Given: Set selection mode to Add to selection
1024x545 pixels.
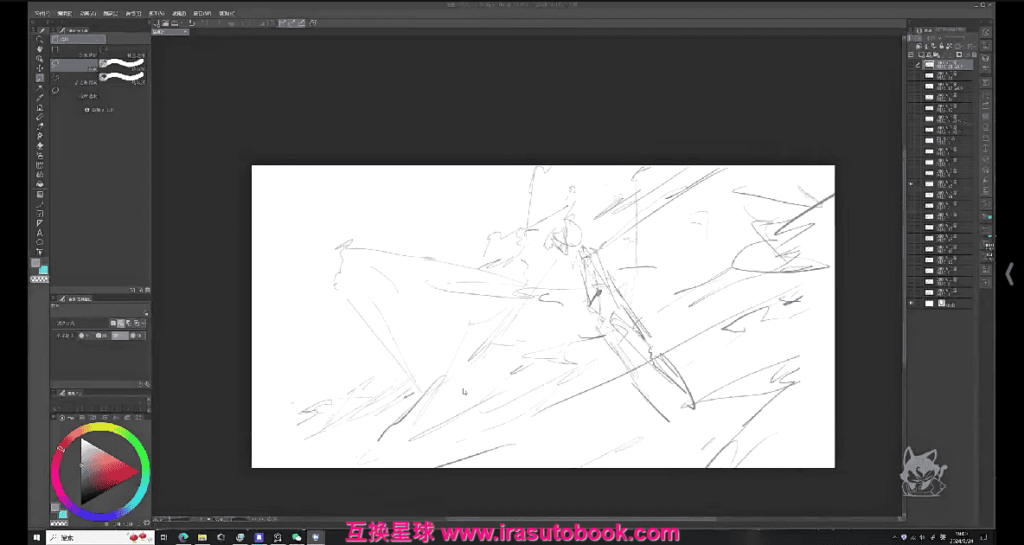Looking at the screenshot, I should click(x=121, y=323).
